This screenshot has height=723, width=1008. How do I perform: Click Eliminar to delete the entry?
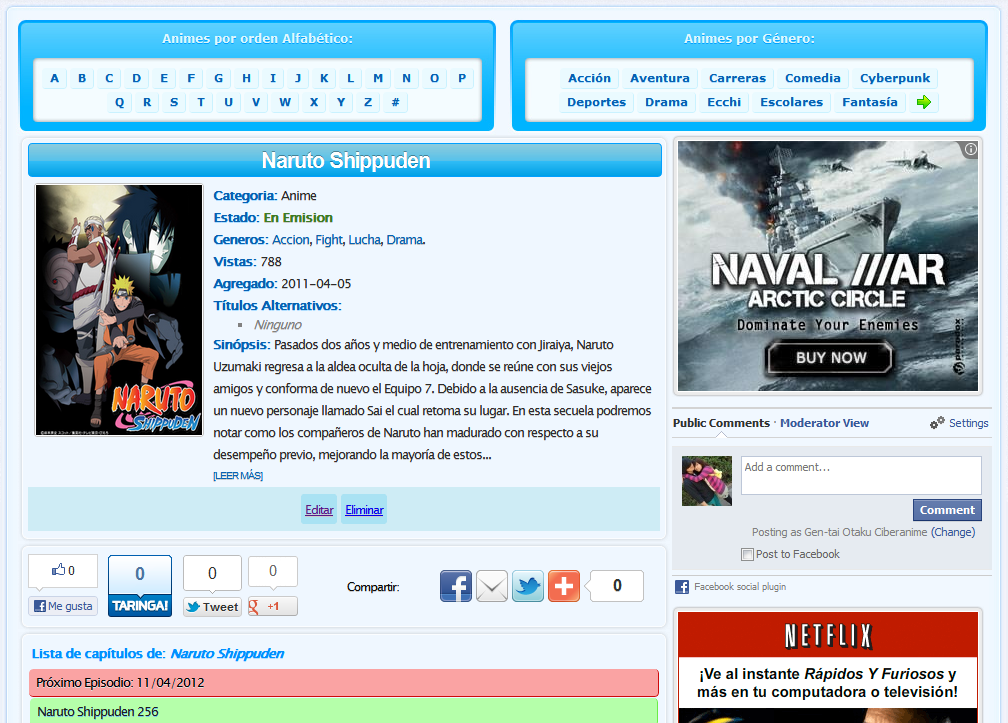364,510
